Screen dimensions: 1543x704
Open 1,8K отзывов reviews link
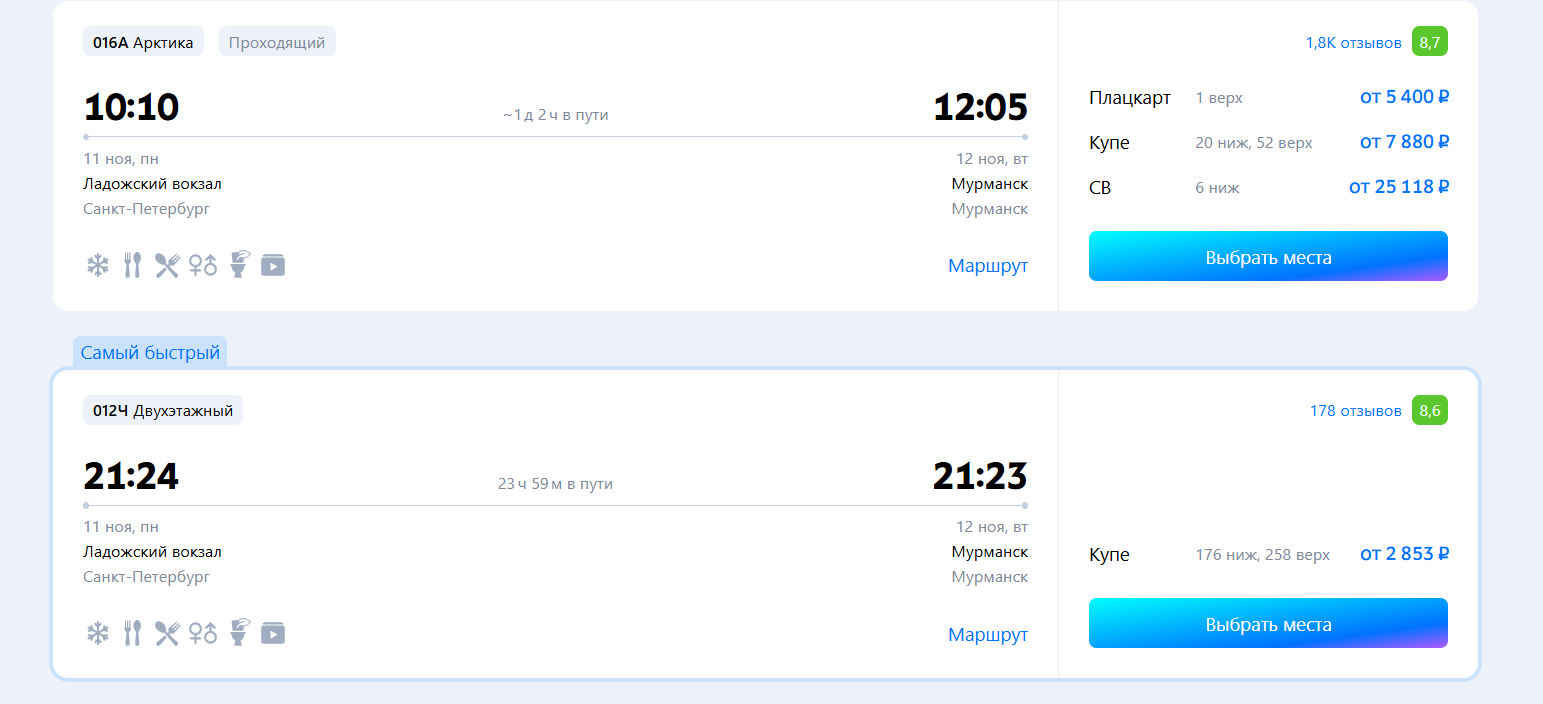[x=1354, y=42]
